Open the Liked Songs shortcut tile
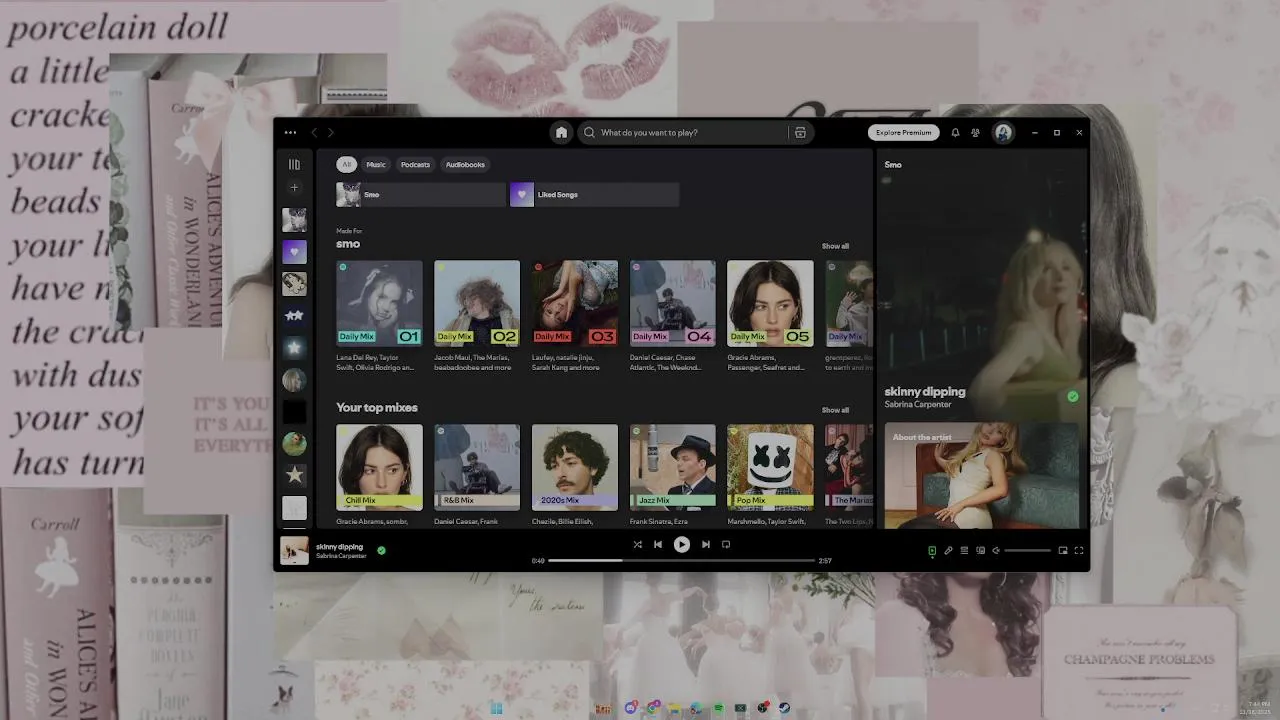 [594, 194]
